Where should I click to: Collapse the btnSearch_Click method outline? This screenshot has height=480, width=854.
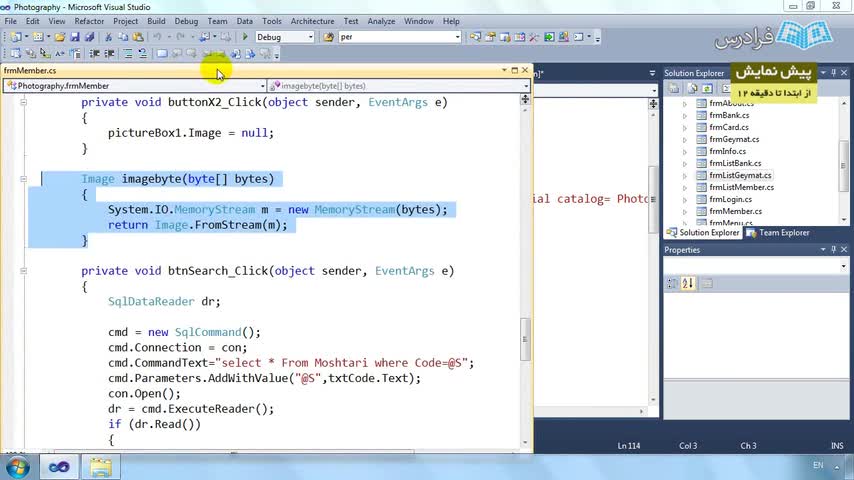click(x=23, y=271)
